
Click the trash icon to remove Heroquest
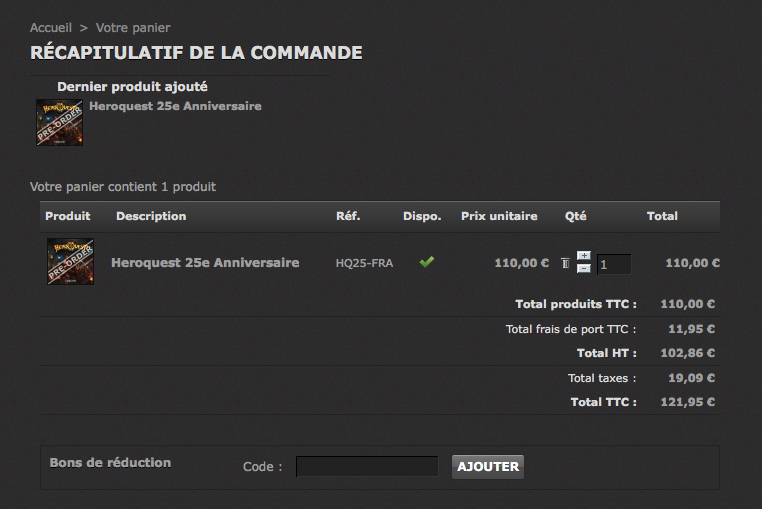565,263
